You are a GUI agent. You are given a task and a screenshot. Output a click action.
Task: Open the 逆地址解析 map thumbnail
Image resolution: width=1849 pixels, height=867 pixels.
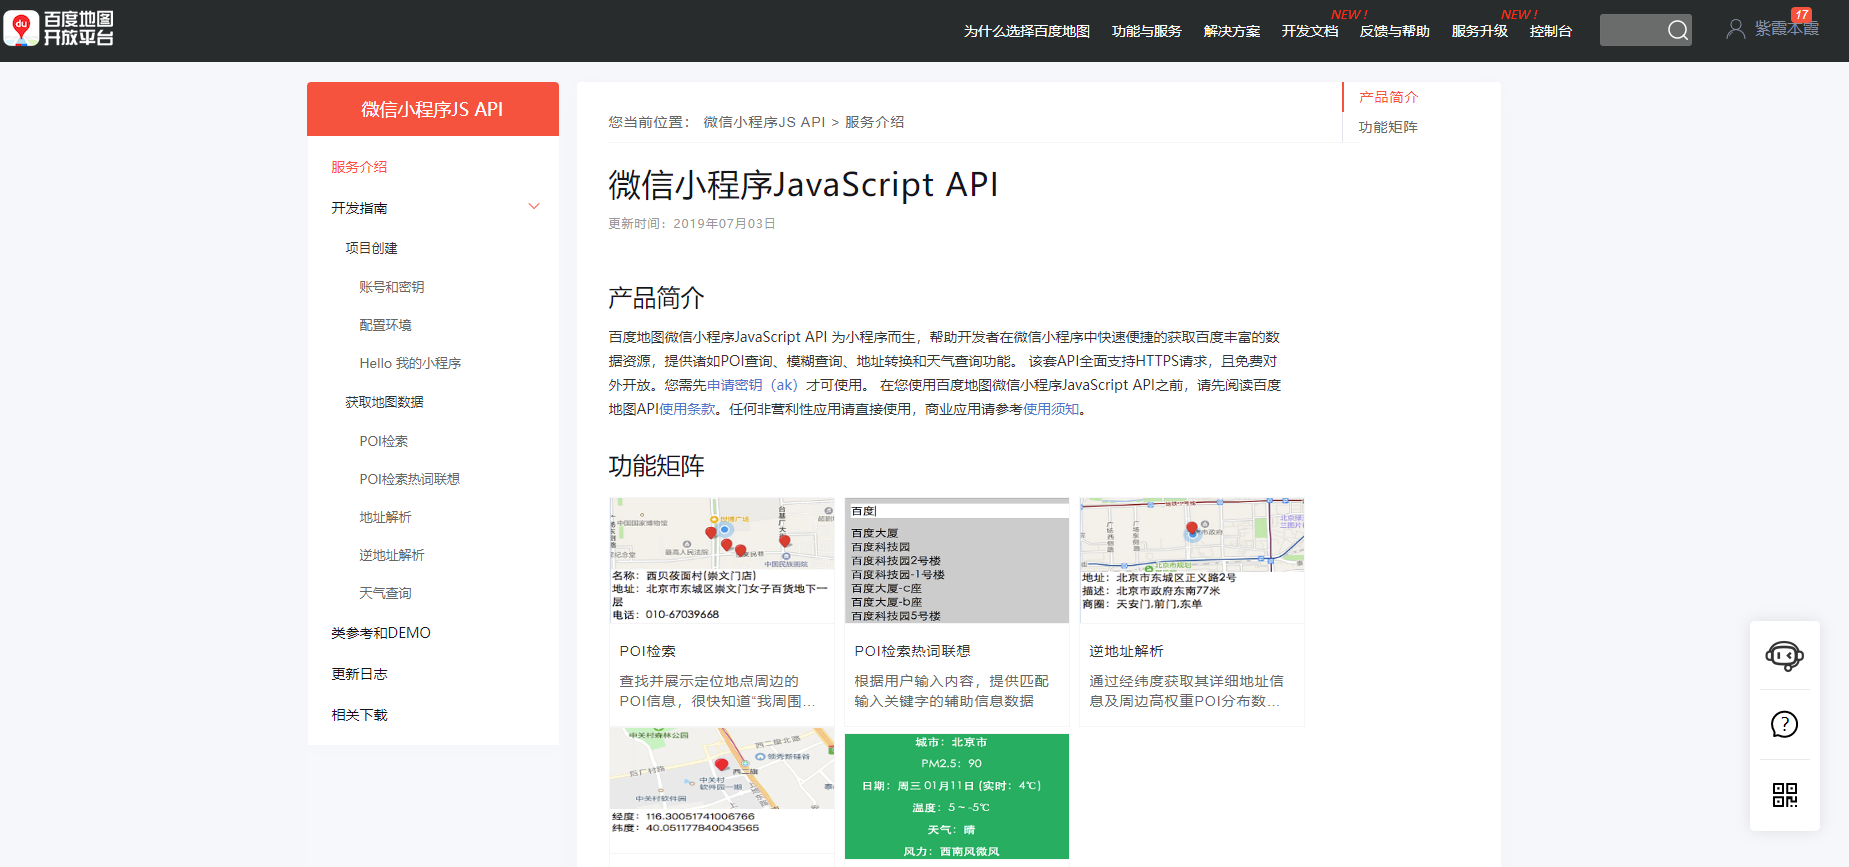click(x=1192, y=560)
